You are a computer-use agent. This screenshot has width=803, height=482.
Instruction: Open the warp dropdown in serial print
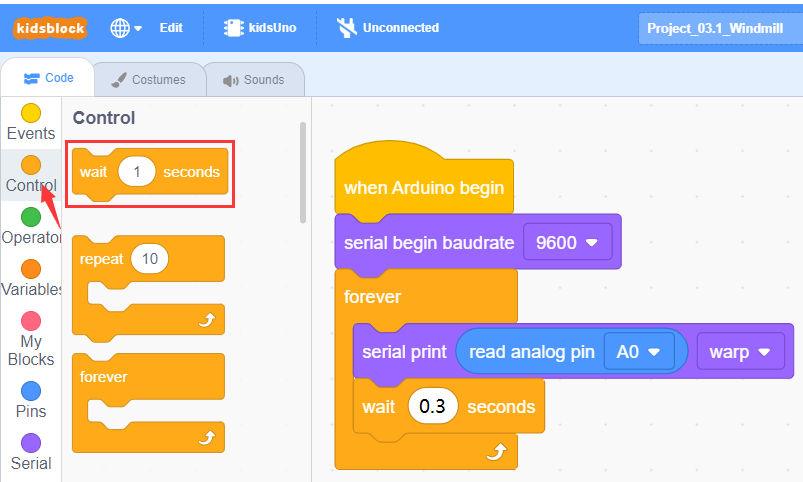[740, 351]
